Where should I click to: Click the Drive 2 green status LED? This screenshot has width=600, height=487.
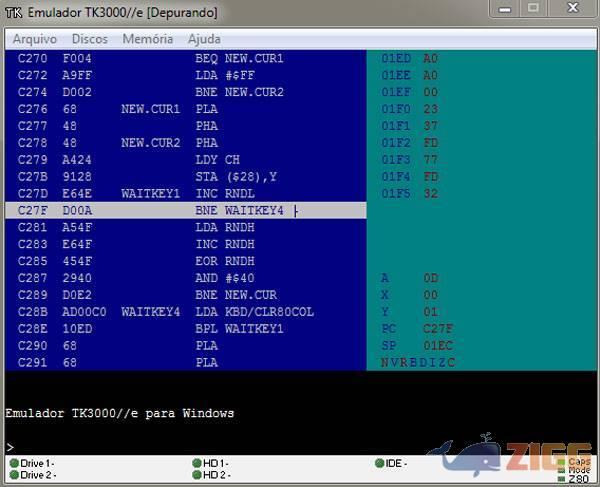[15, 475]
